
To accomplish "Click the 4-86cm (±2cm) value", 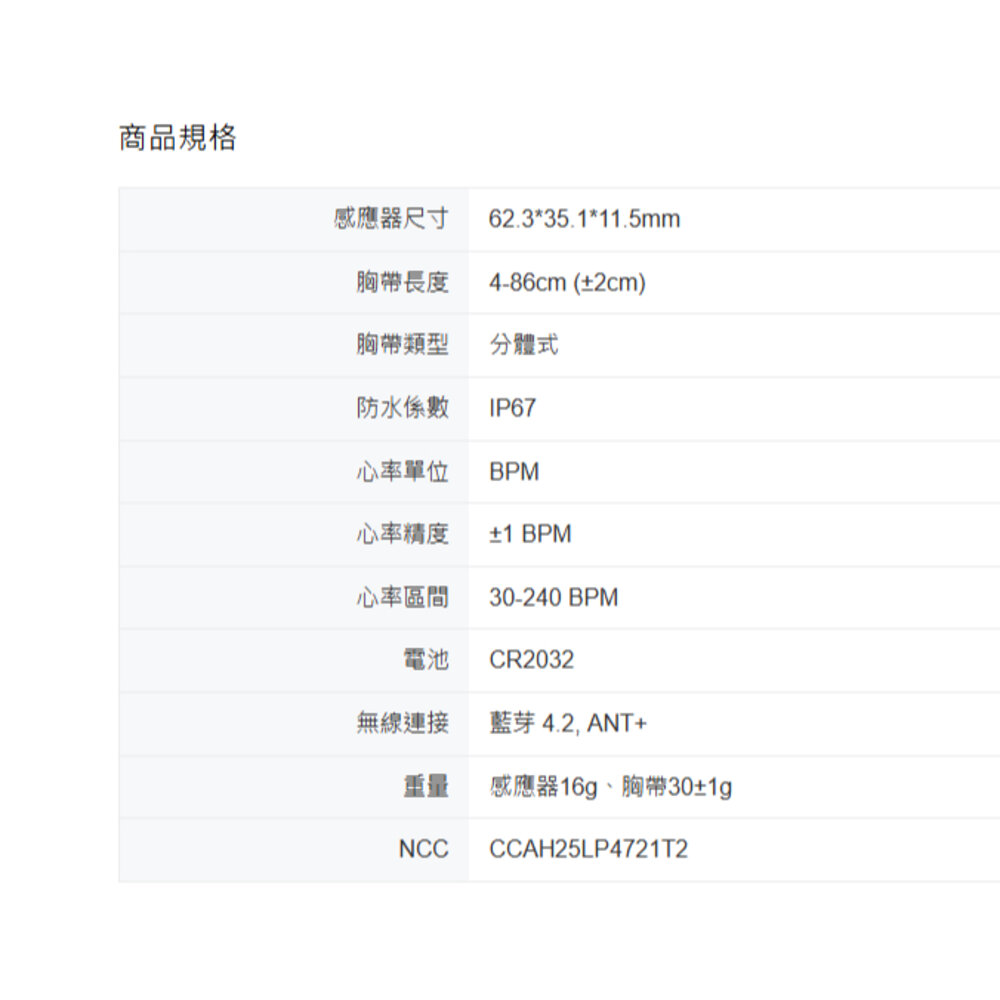I will tap(567, 283).
